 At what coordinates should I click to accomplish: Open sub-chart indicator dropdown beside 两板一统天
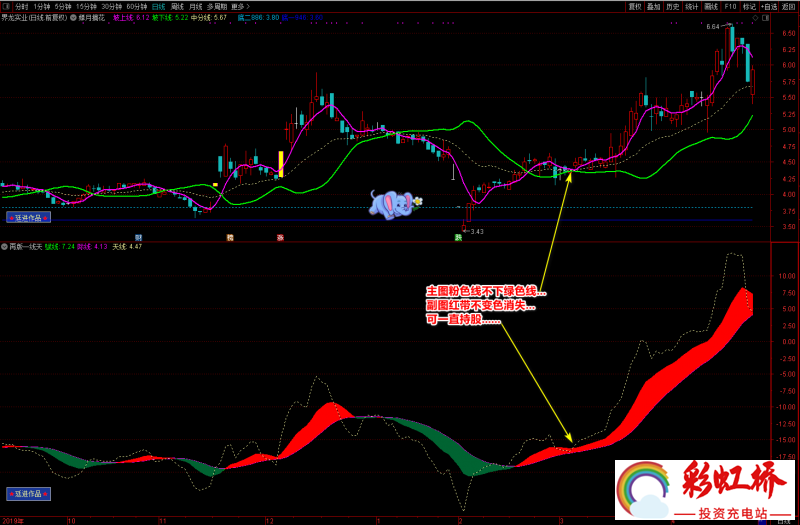click(x=4, y=246)
